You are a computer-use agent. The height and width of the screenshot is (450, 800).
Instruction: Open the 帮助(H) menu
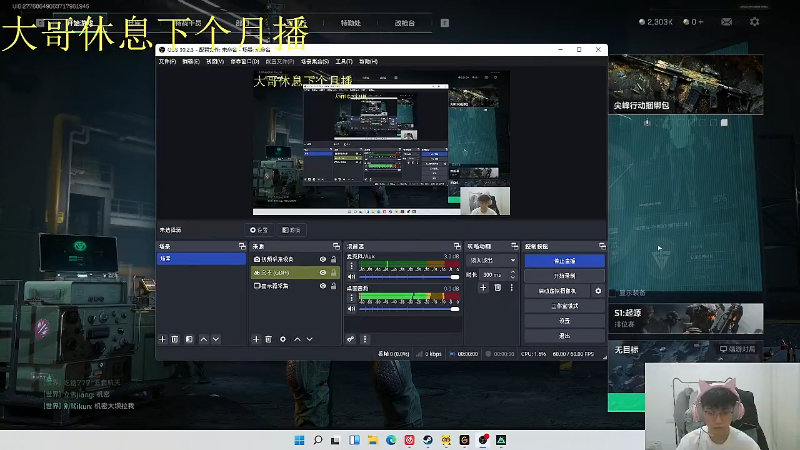[368, 61]
